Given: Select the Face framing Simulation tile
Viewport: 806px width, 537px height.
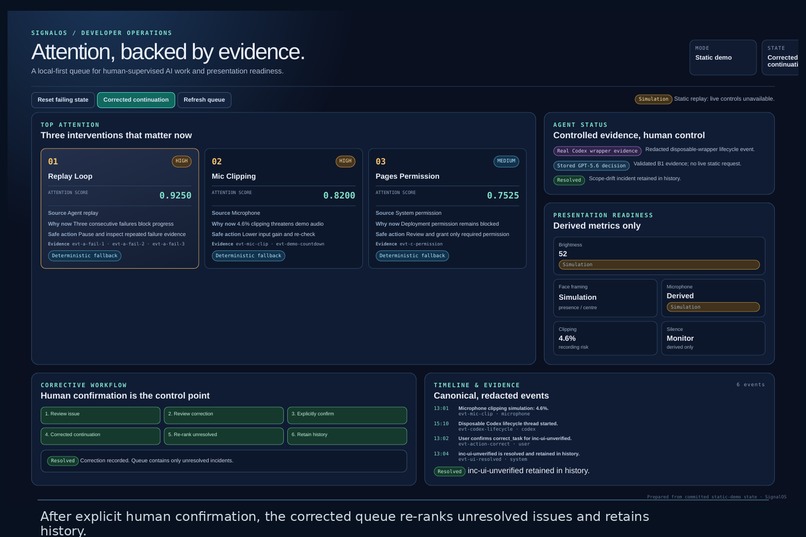Looking at the screenshot, I should coord(605,298).
